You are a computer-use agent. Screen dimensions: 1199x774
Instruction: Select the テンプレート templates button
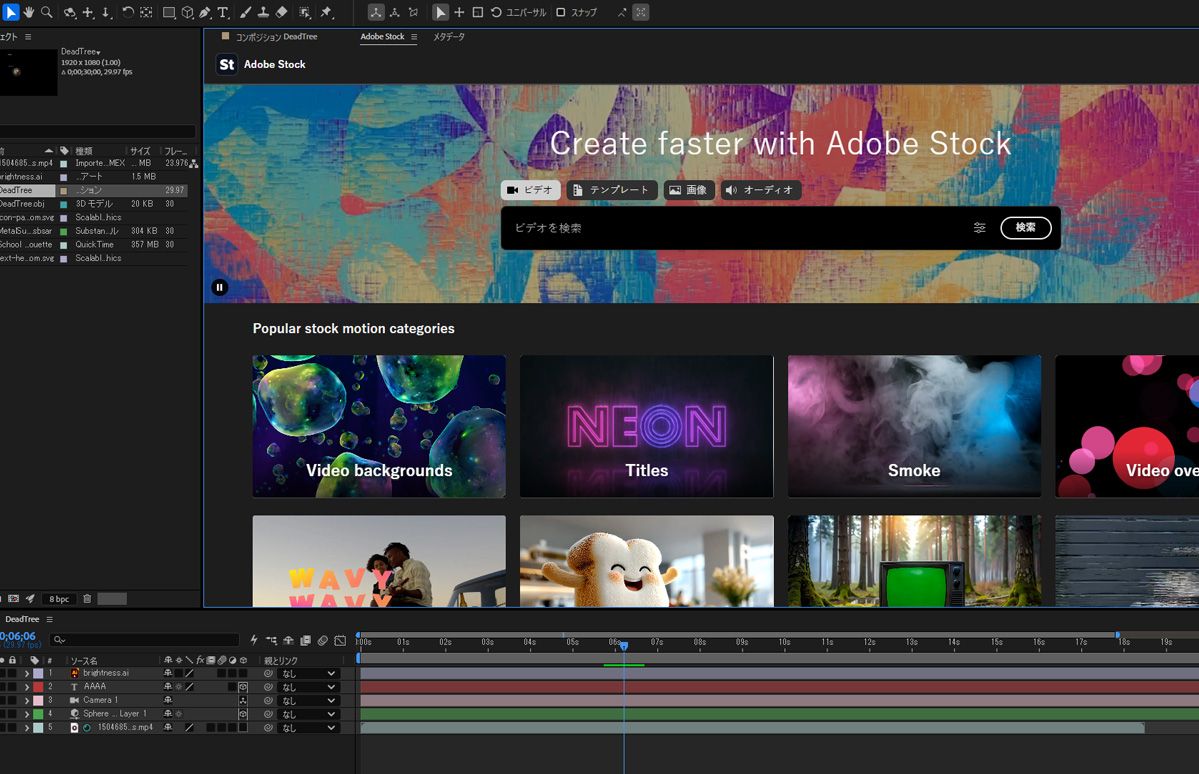[x=612, y=190]
